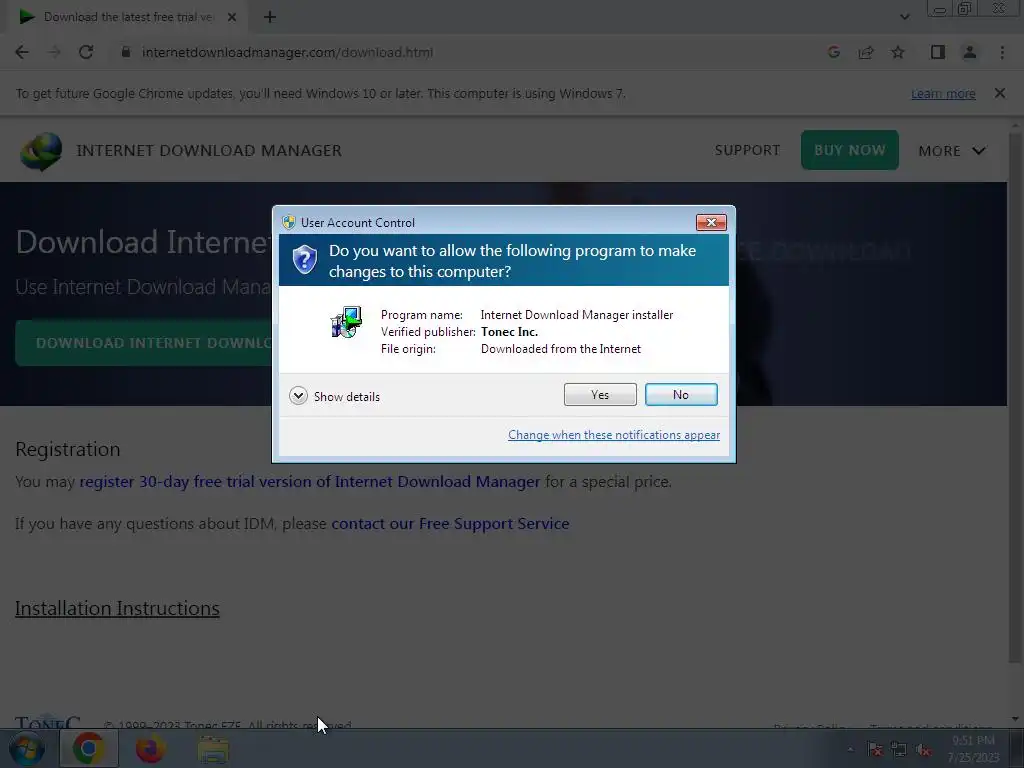Viewport: 1024px width, 768px height.
Task: Close the User Account Control dialog
Action: click(711, 223)
